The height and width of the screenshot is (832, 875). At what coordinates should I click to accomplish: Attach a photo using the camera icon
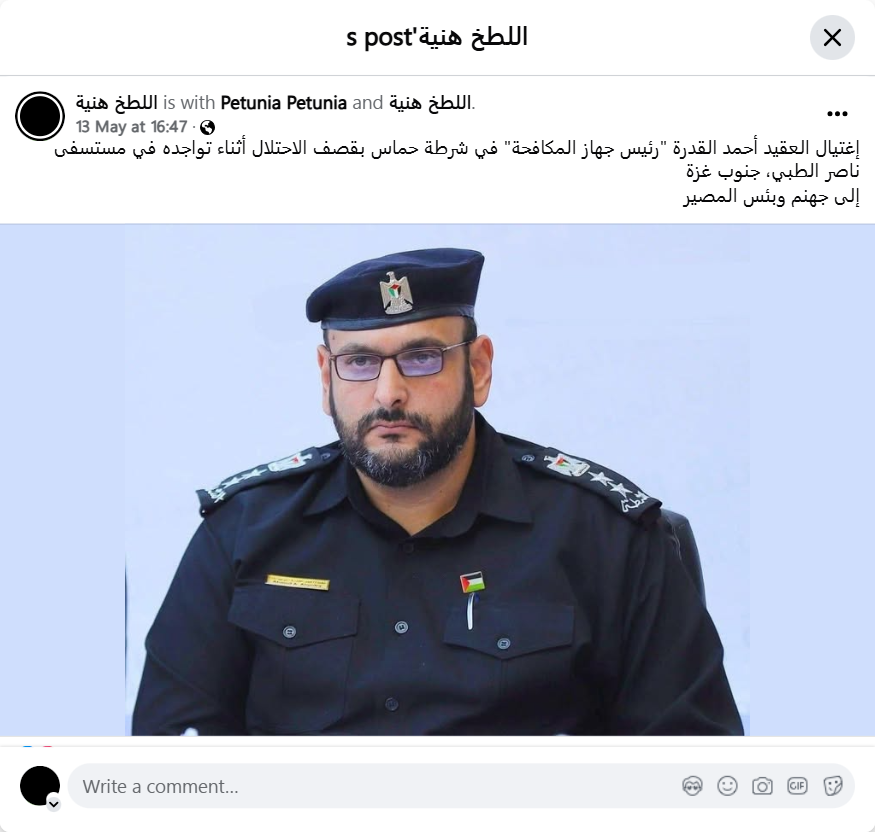762,786
